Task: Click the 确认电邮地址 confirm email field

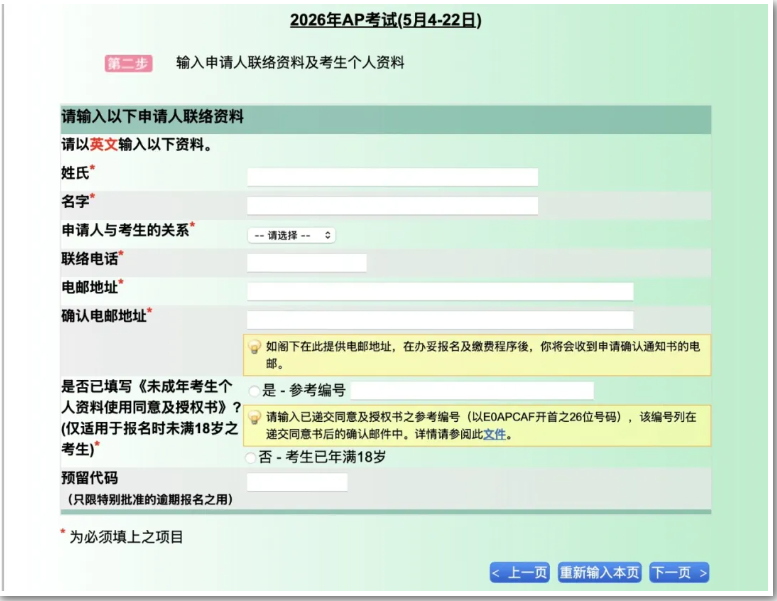Action: click(x=440, y=320)
